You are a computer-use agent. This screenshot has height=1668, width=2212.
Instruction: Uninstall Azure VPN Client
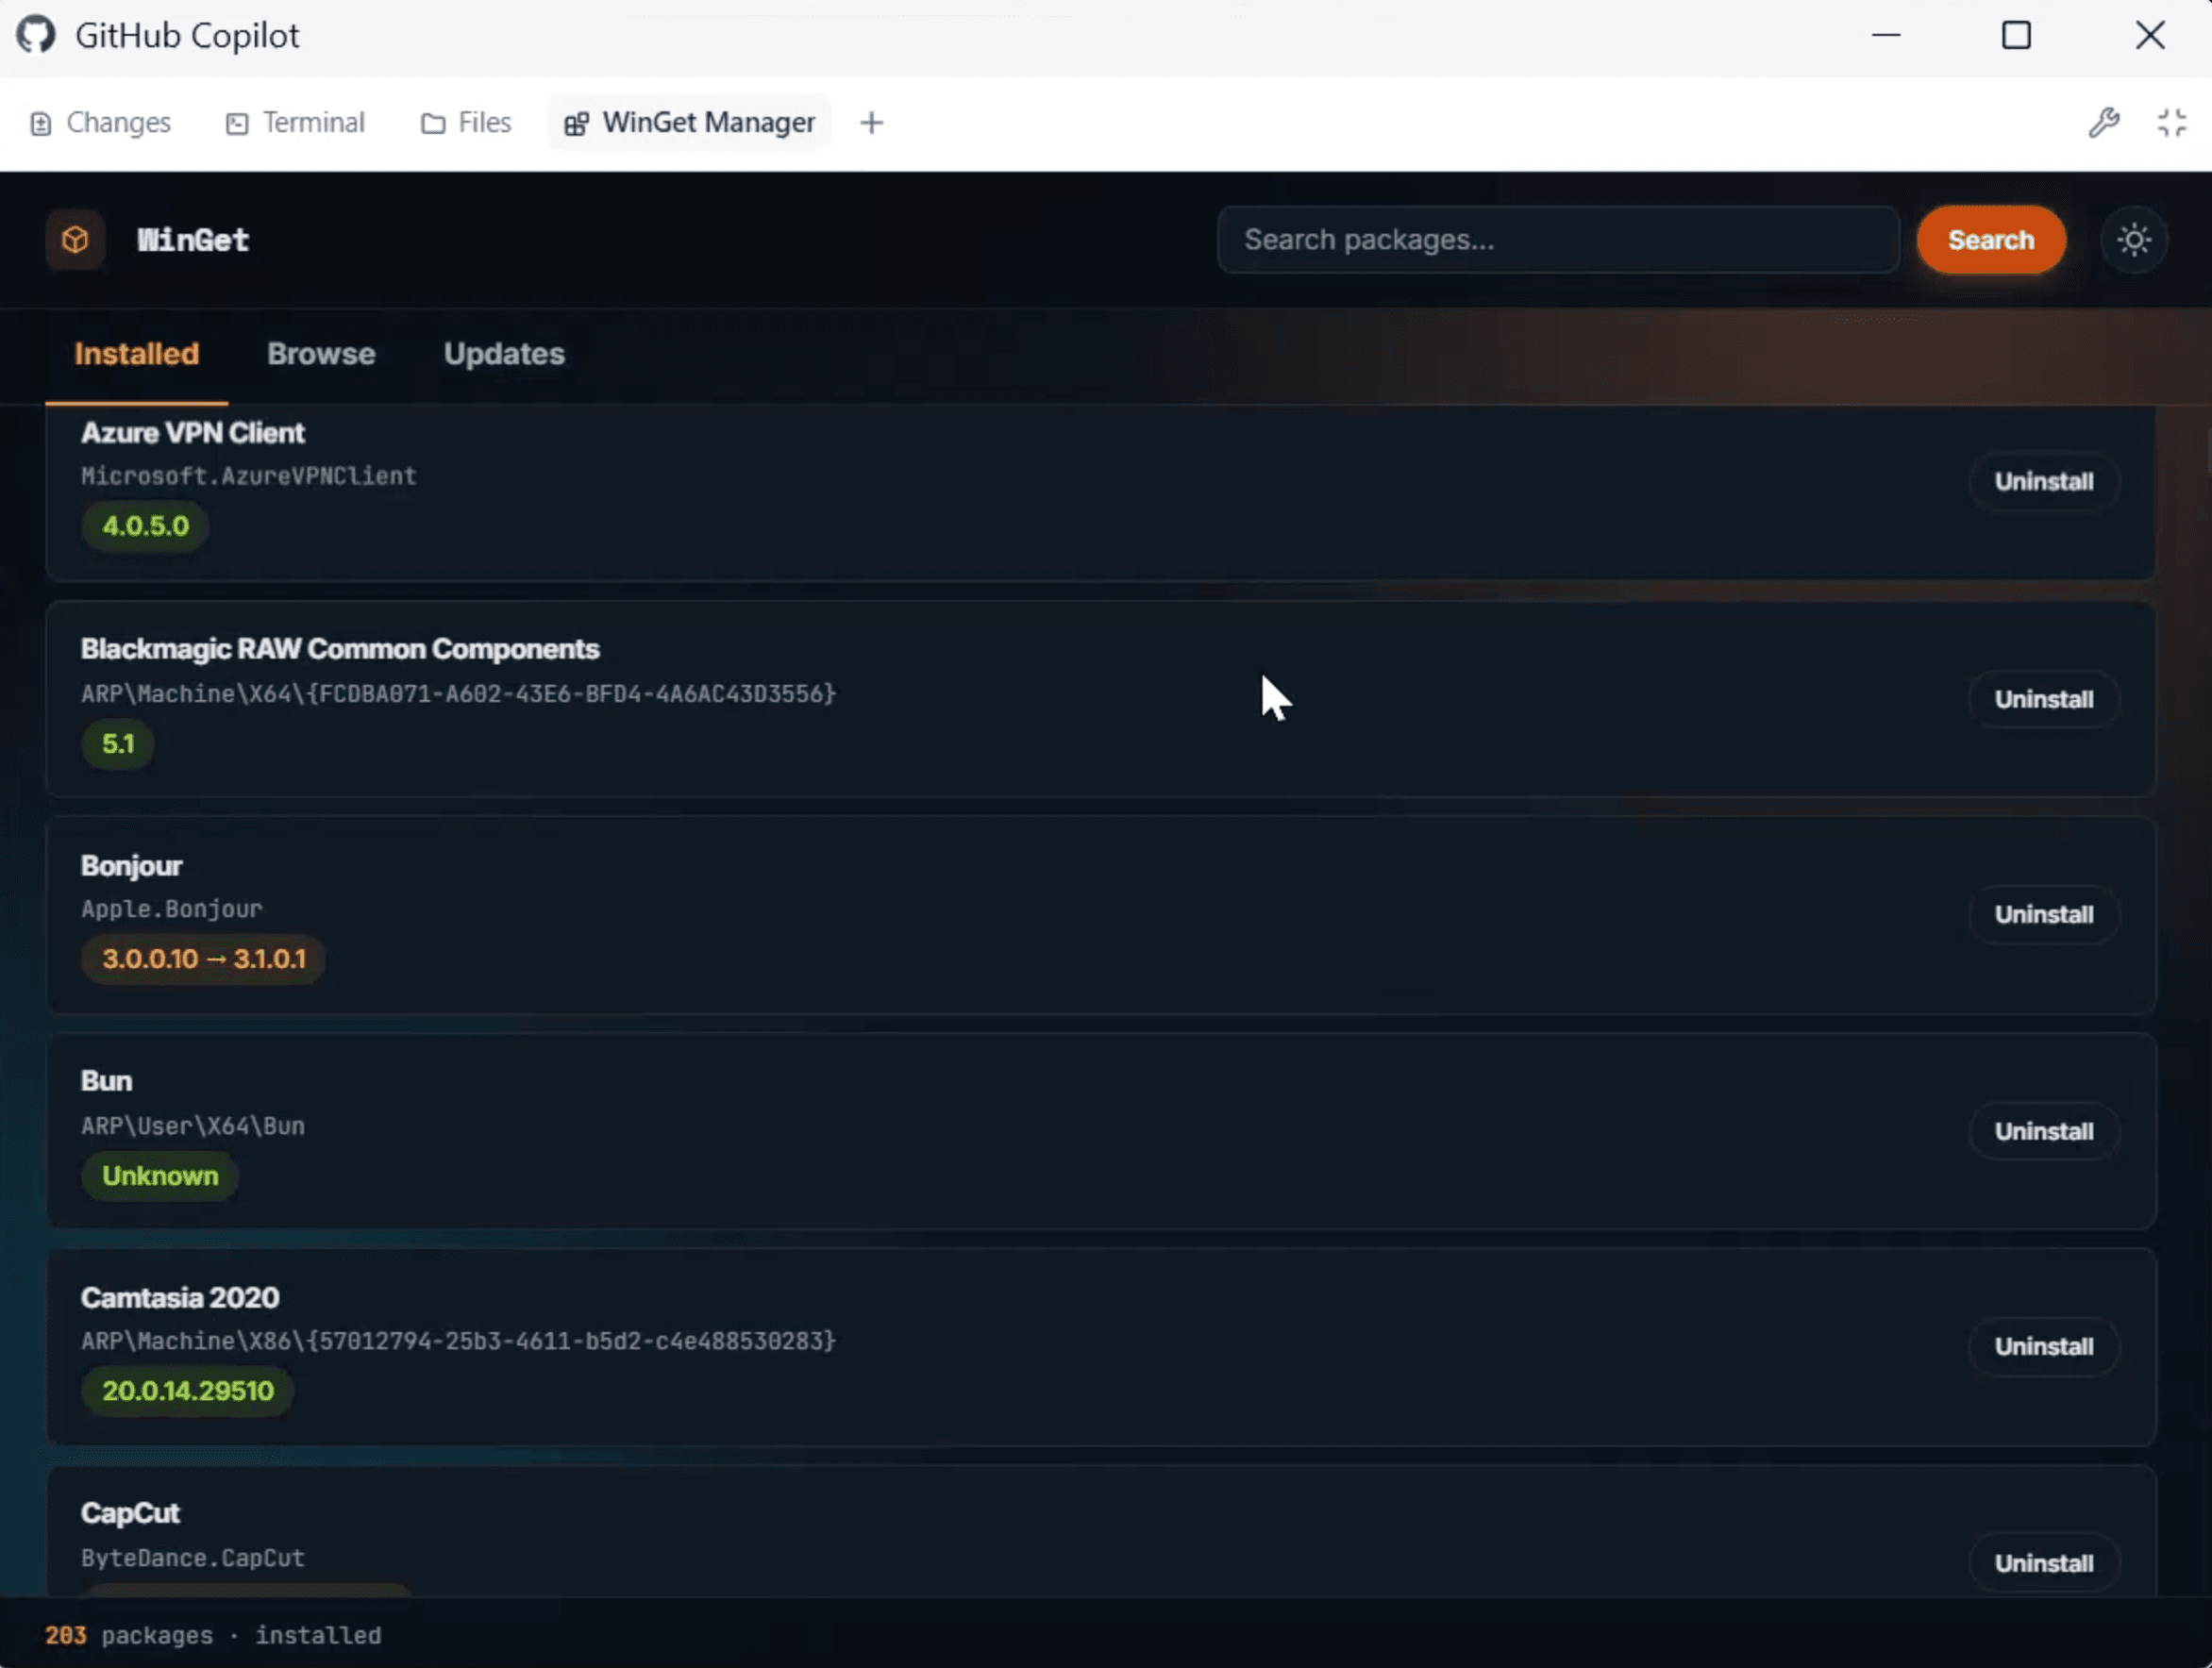[x=2044, y=481]
